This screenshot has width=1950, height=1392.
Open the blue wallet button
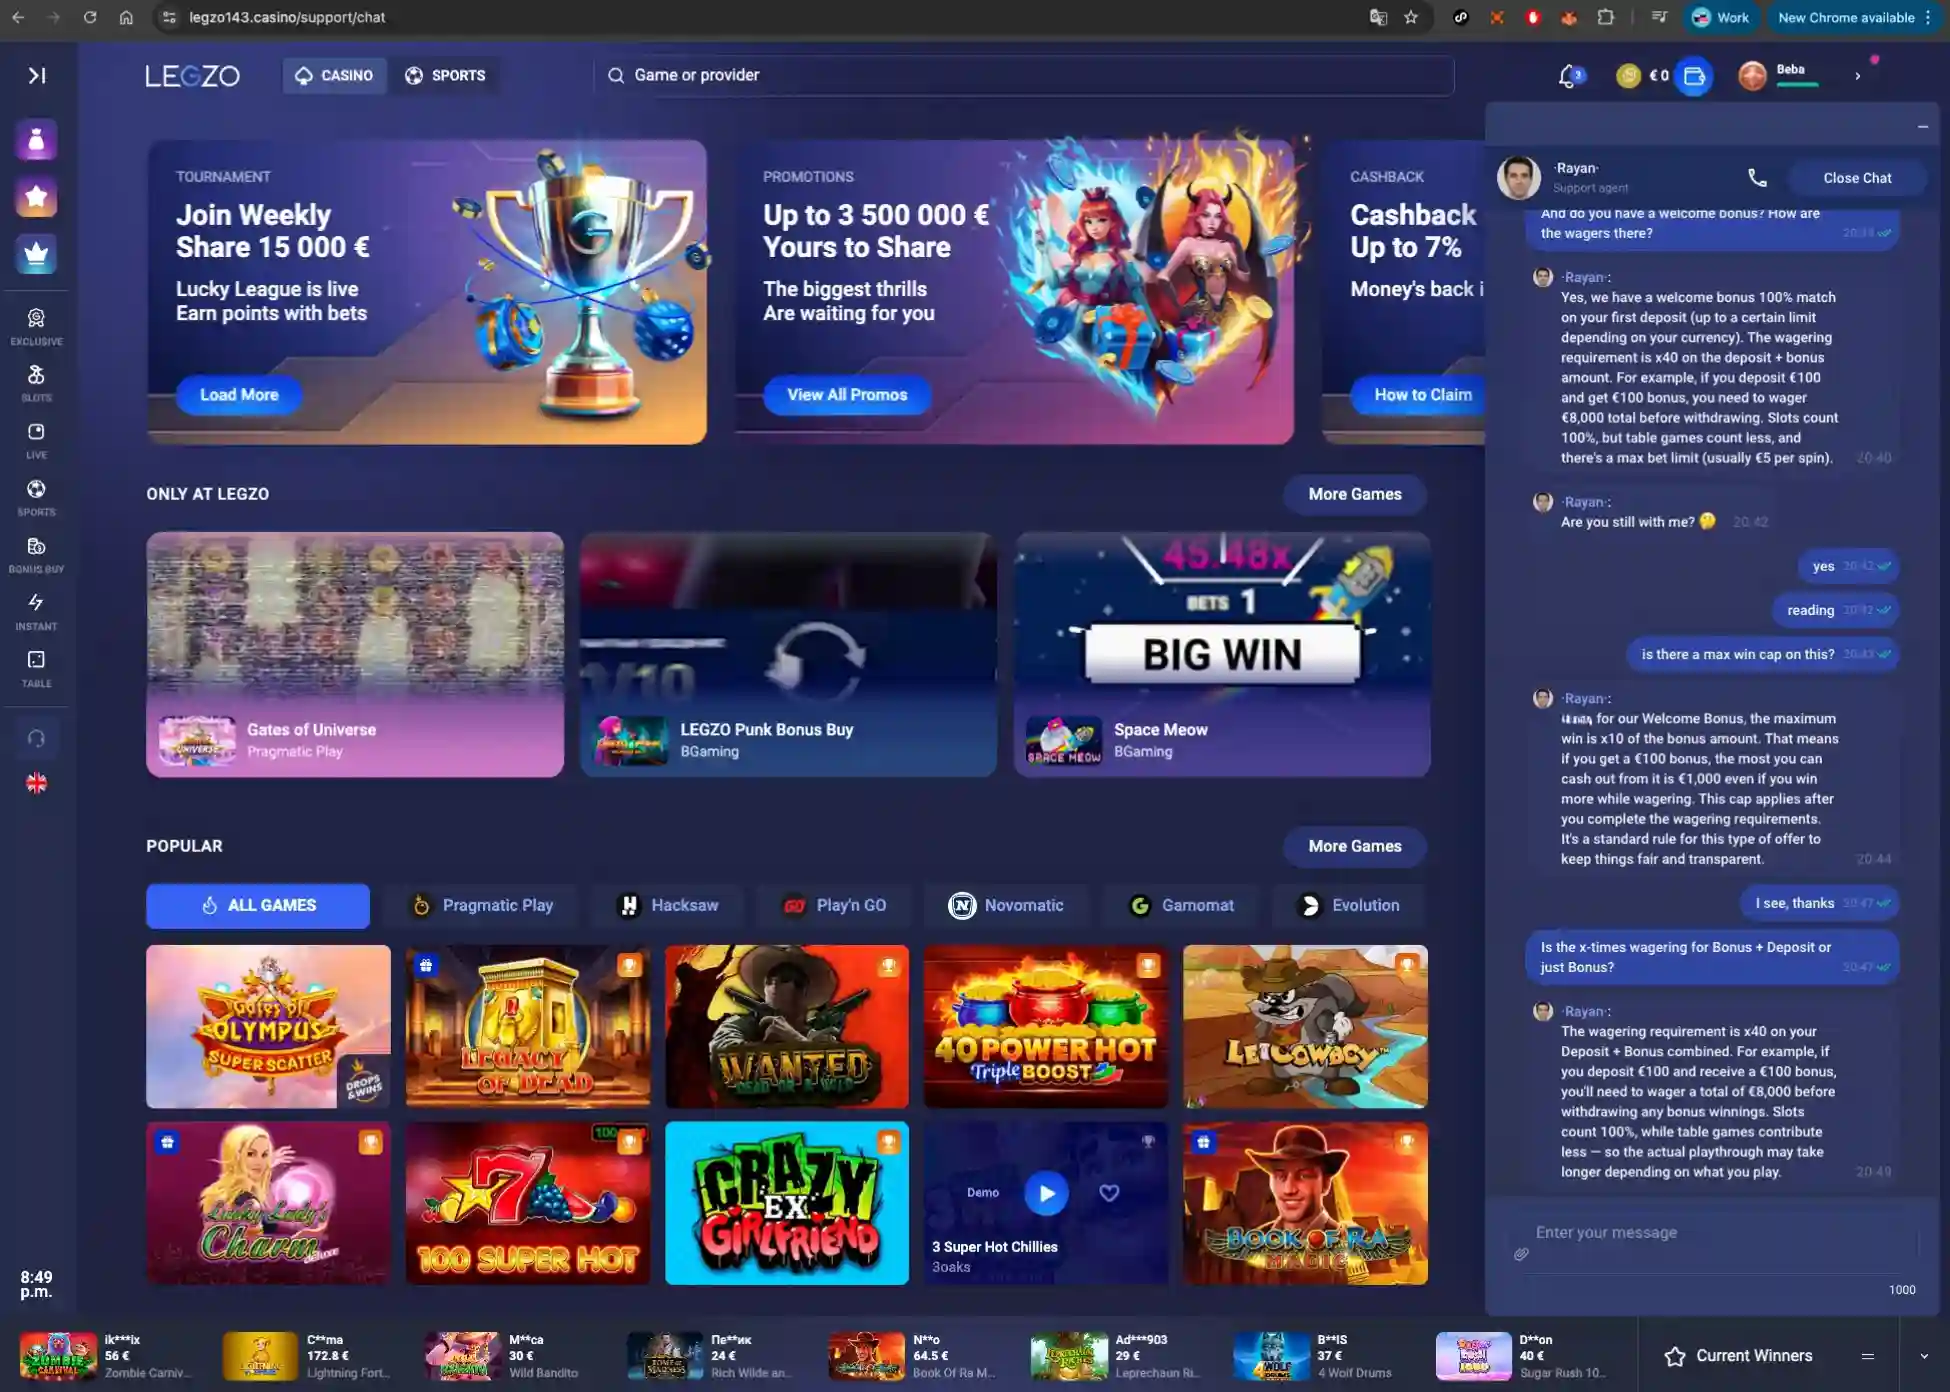pyautogui.click(x=1694, y=76)
